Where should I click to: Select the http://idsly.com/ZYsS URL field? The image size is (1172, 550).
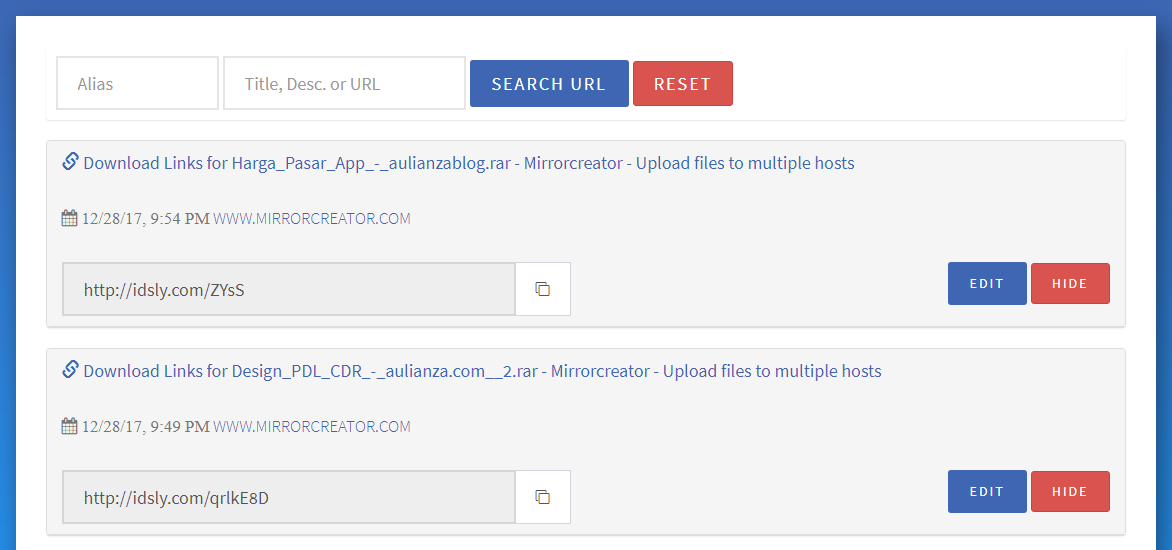(x=289, y=288)
